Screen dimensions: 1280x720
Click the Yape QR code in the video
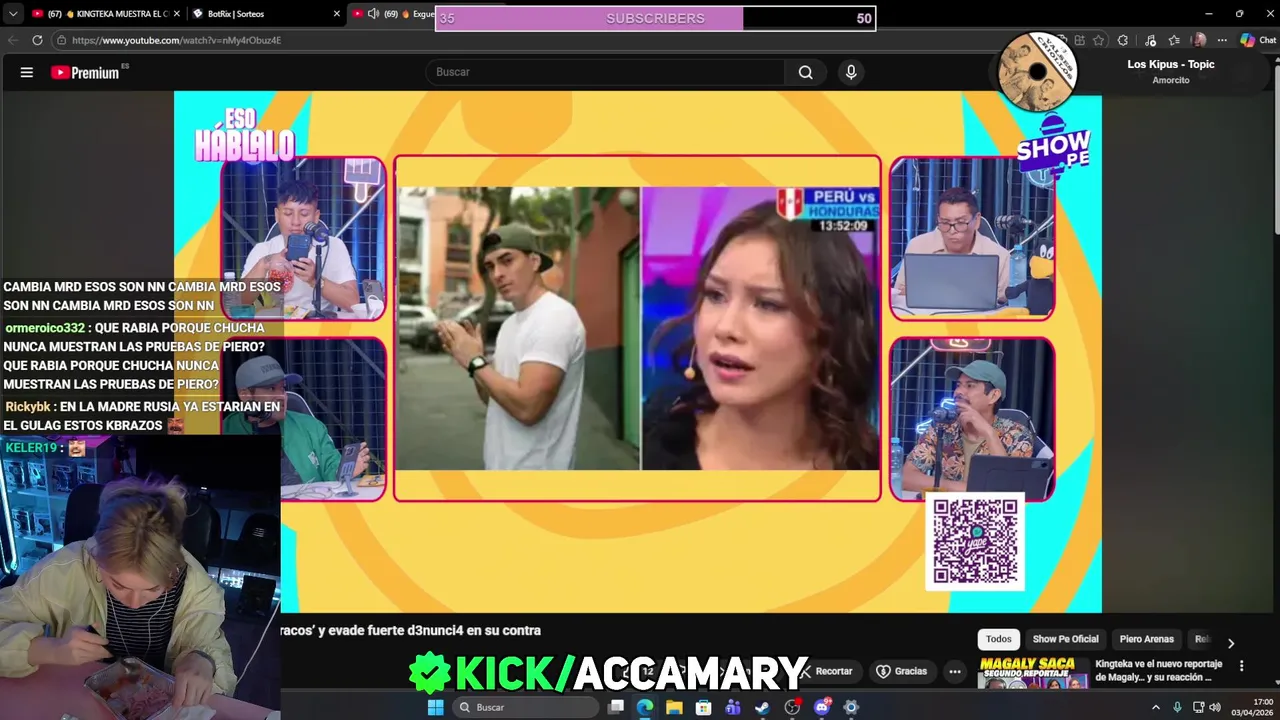(975, 541)
